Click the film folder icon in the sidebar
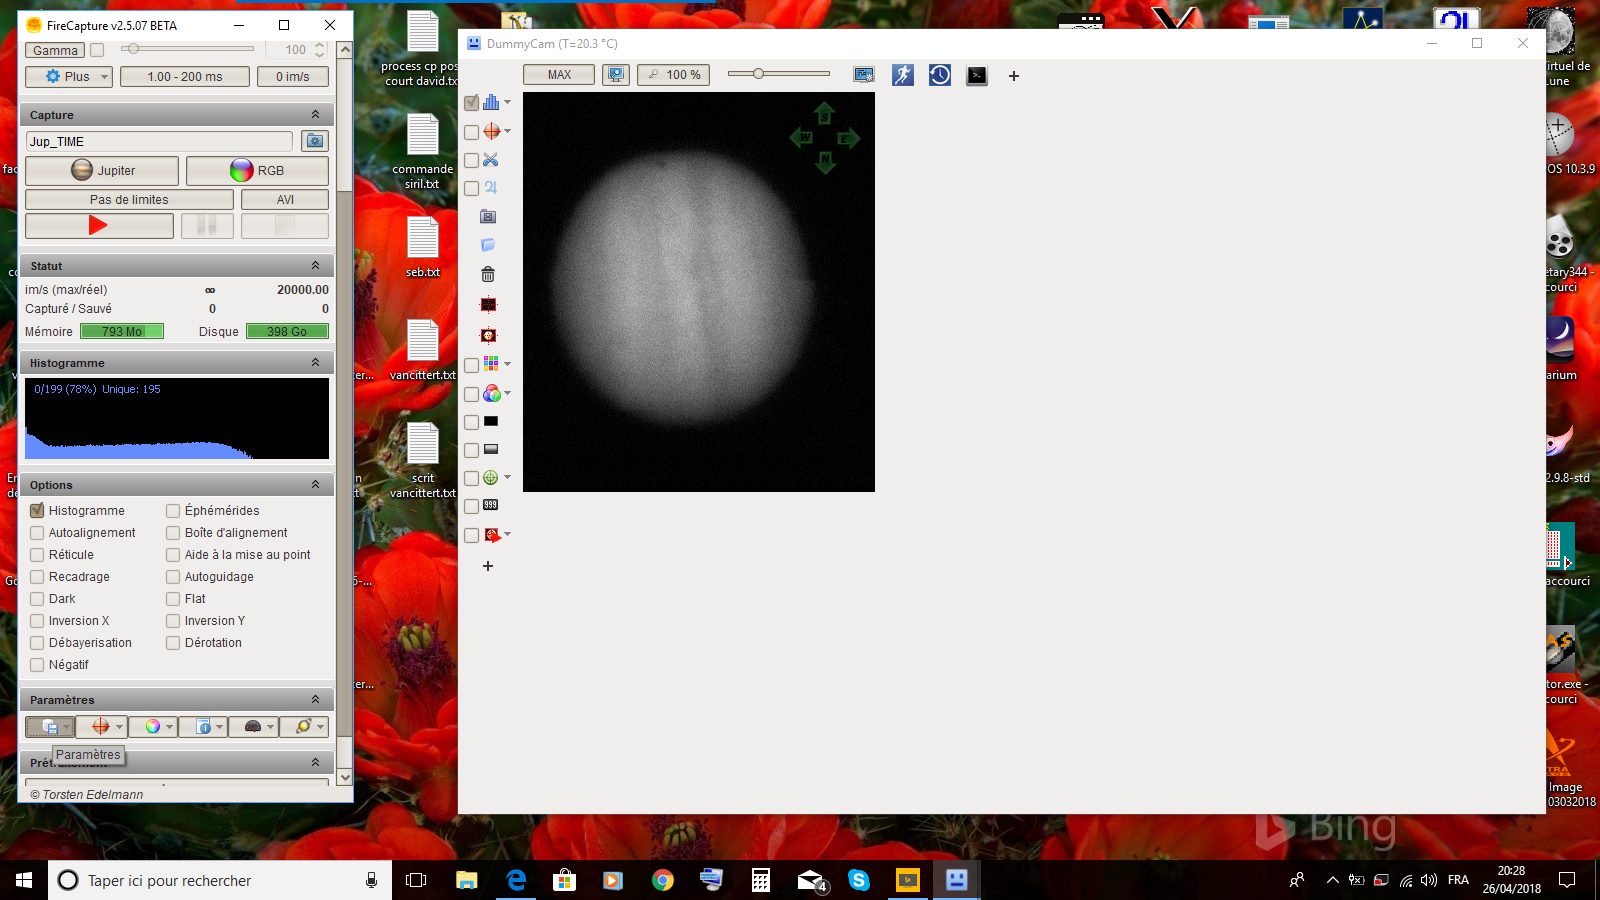The height and width of the screenshot is (900, 1600). 488,216
